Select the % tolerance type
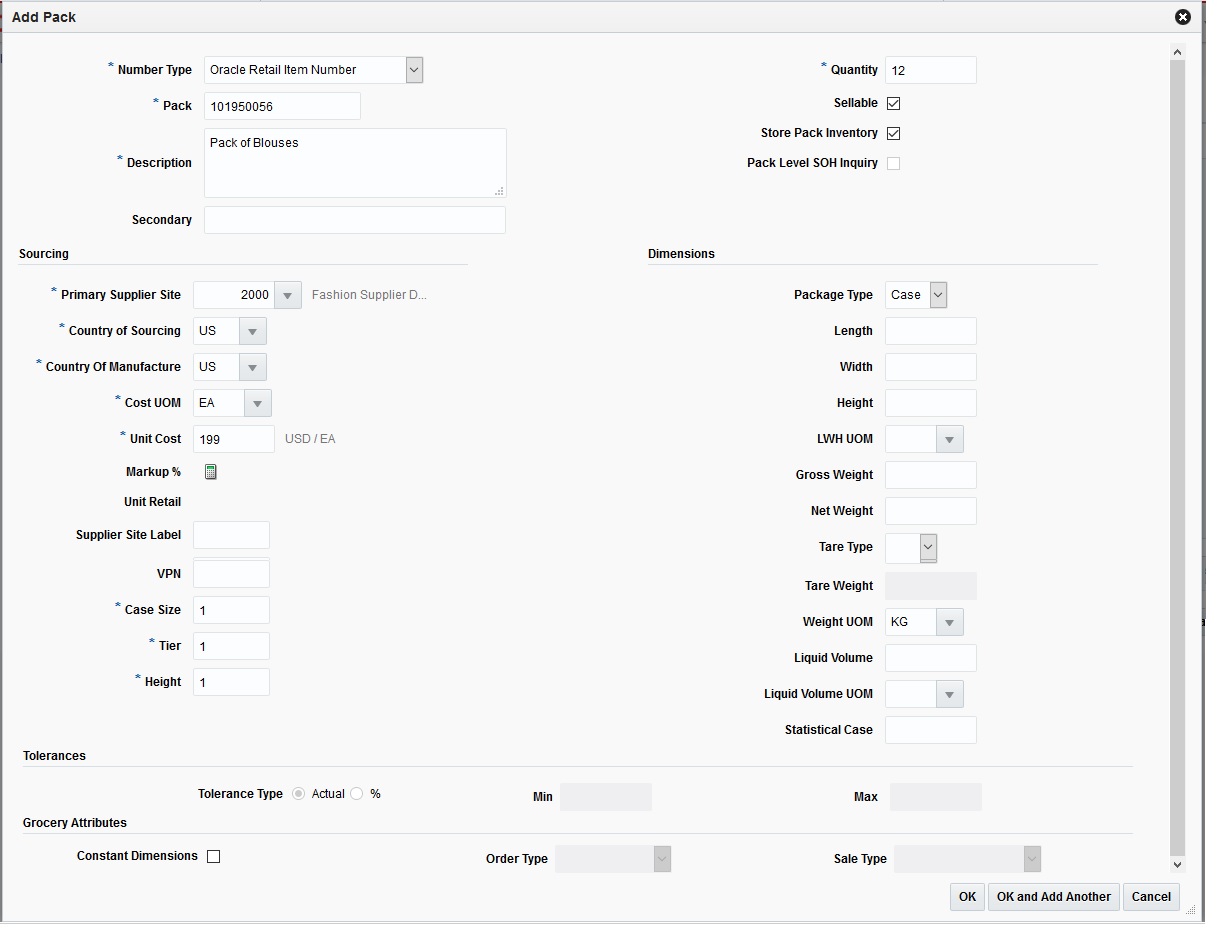1232x928 pixels. point(355,793)
